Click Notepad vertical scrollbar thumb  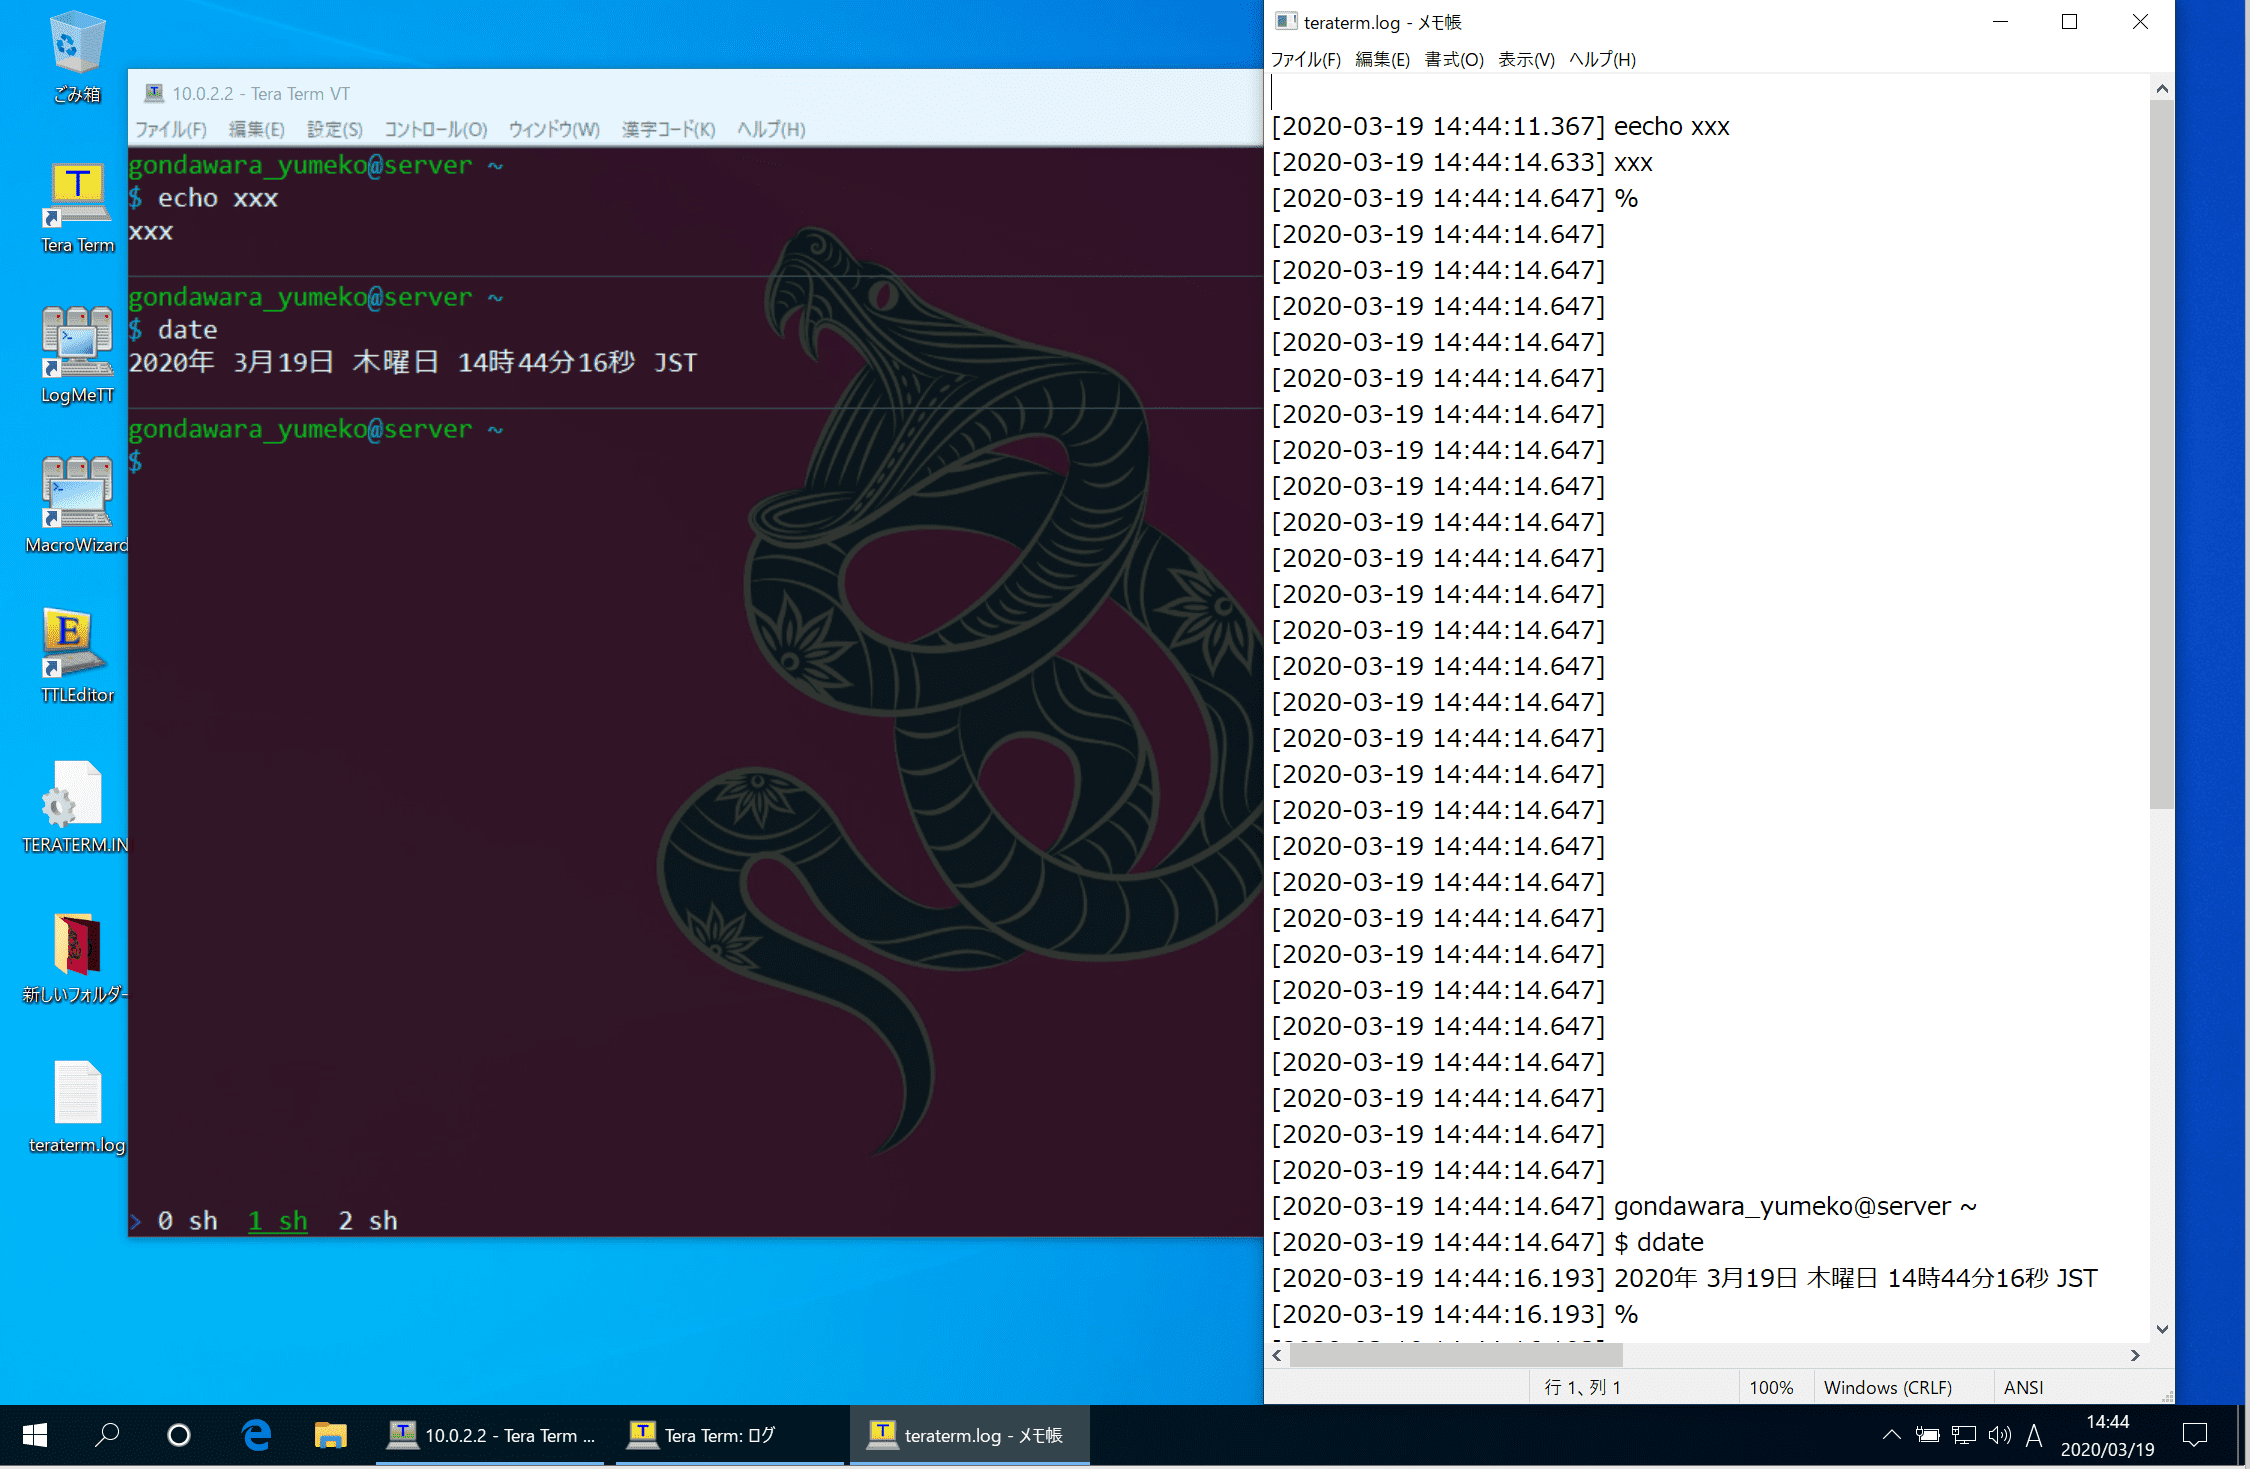coord(2162,455)
